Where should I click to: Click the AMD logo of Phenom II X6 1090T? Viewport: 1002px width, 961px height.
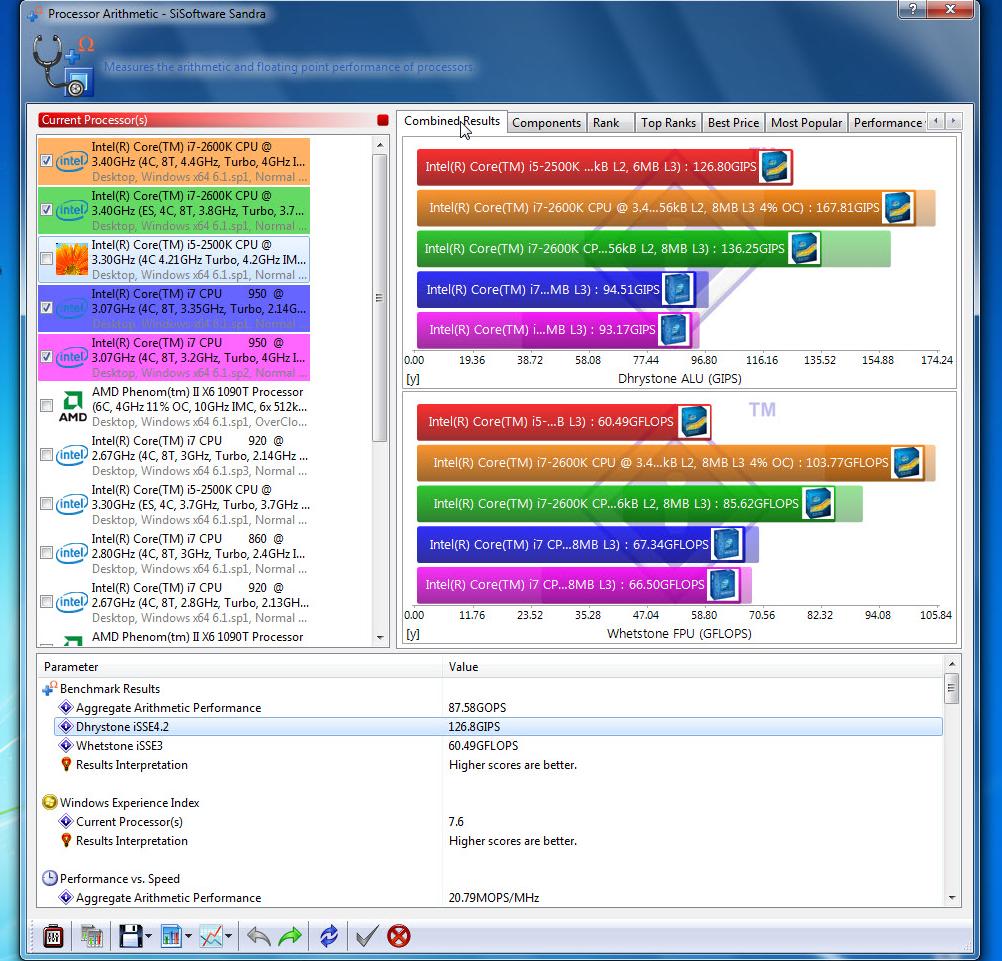pyautogui.click(x=73, y=407)
